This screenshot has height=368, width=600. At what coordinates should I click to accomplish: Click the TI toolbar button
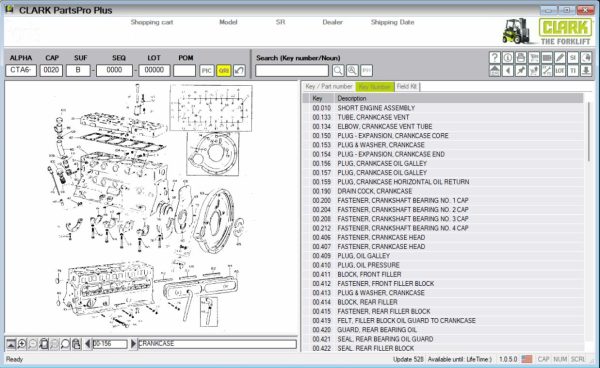pyautogui.click(x=572, y=70)
